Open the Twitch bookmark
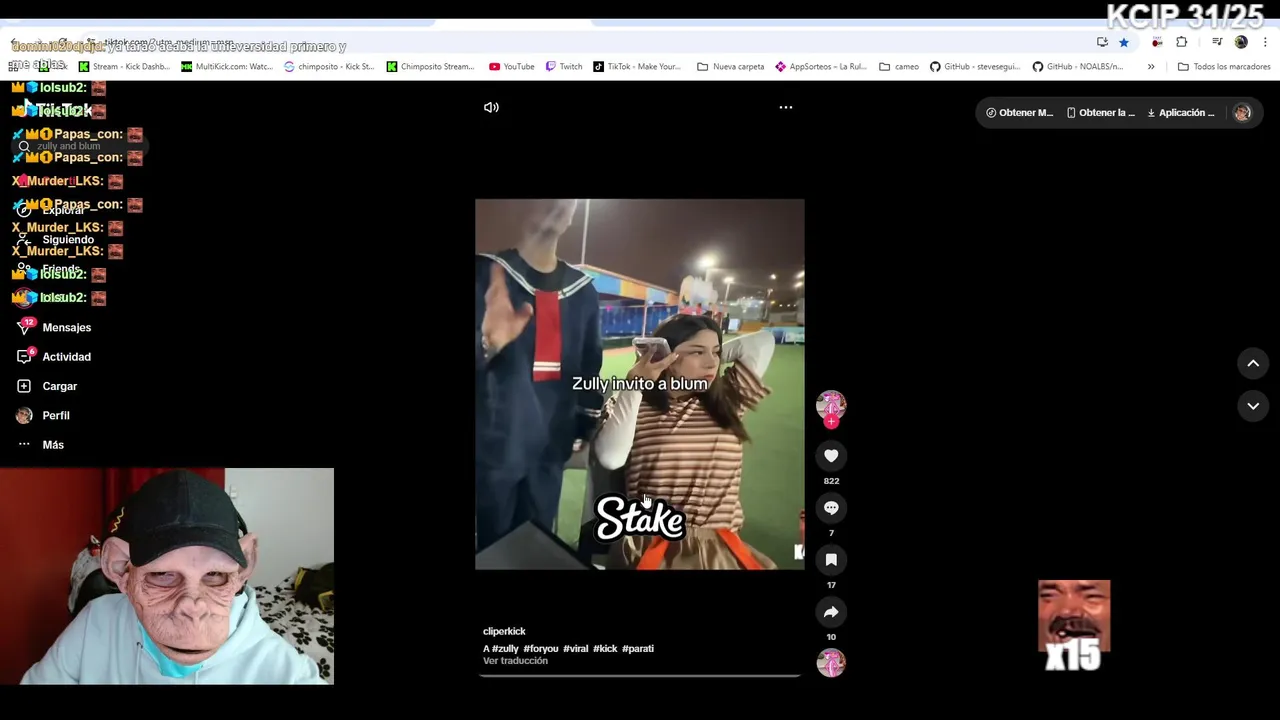The width and height of the screenshot is (1280, 720). point(564,67)
